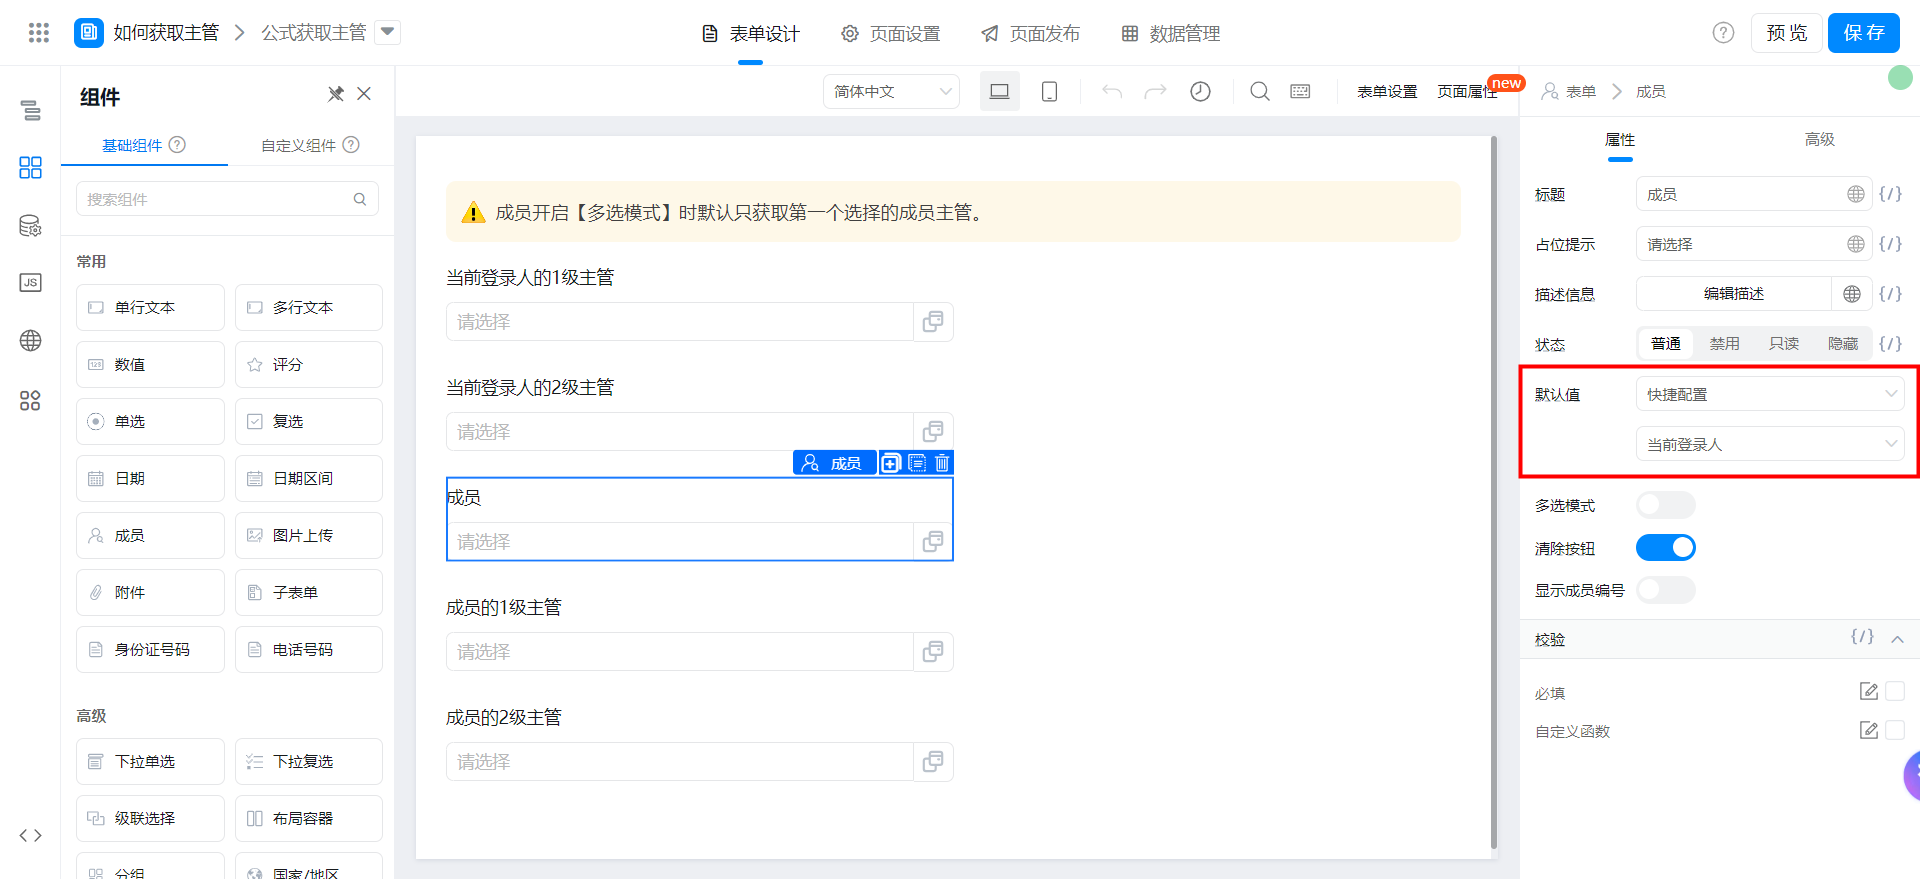This screenshot has width=1920, height=879.
Task: Edit the 自定义函数 validation rule
Action: click(1868, 730)
